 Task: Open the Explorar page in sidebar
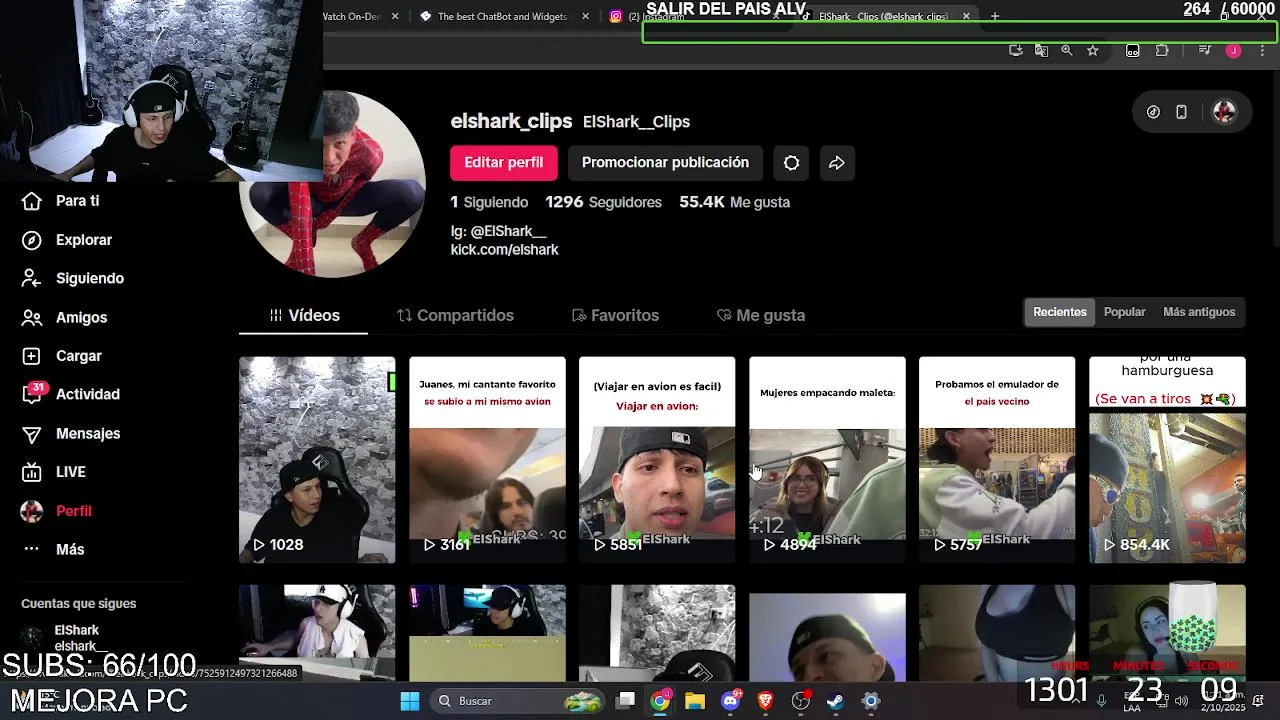tap(67, 240)
